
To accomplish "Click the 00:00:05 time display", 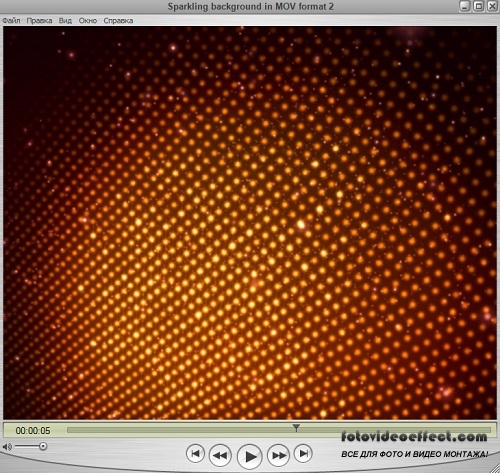I will pos(33,431).
